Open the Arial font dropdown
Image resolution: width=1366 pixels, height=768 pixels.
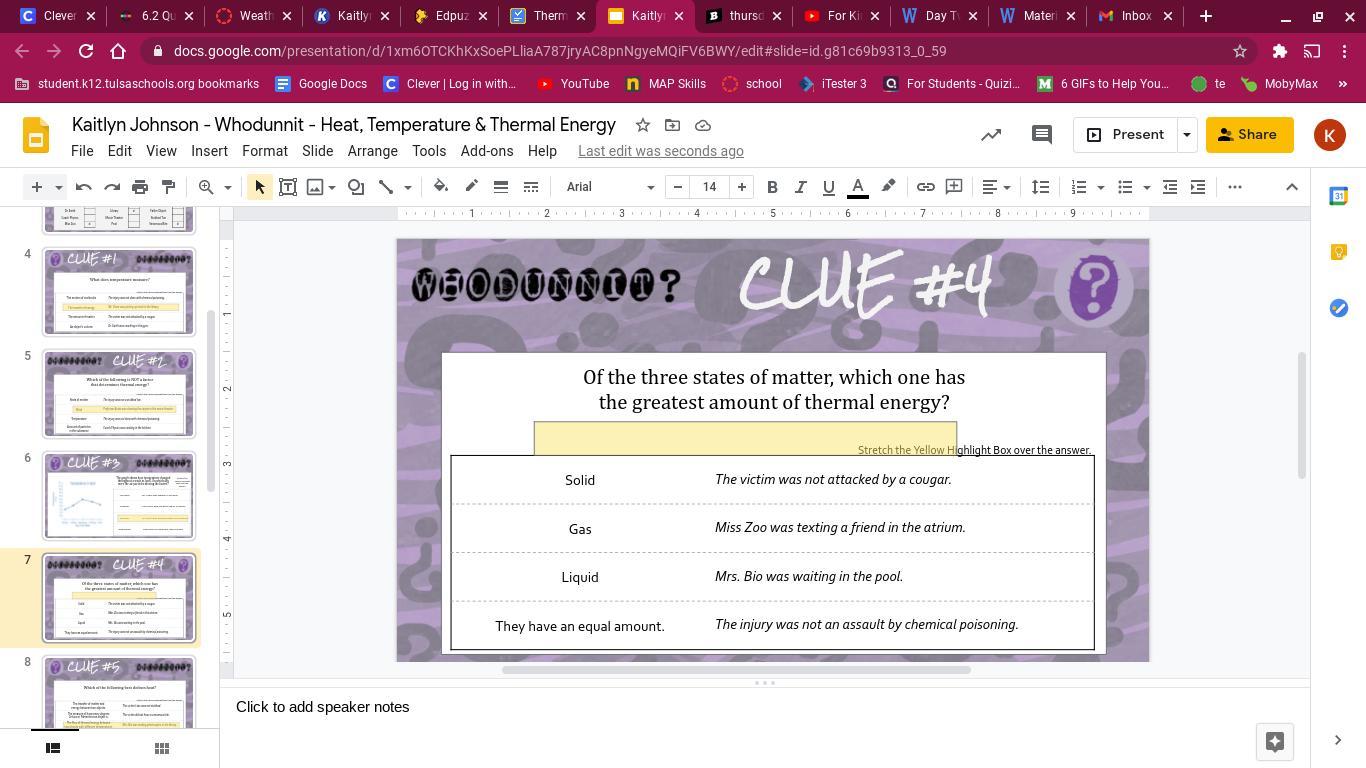tap(609, 187)
